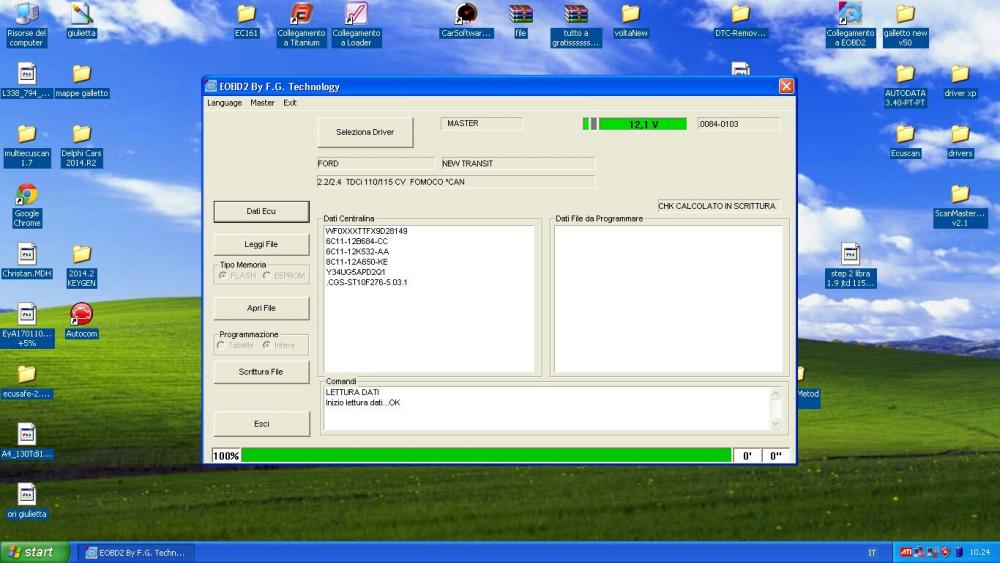Image resolution: width=1000 pixels, height=563 pixels.
Task: Click the 12.1 V voltage bar
Action: pyautogui.click(x=635, y=124)
